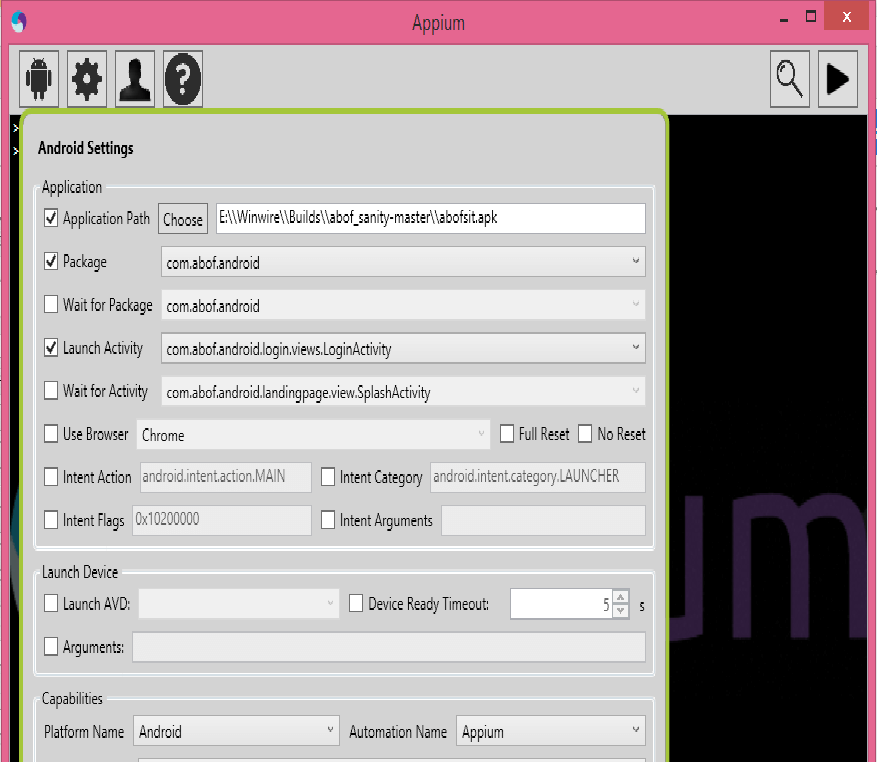This screenshot has width=877, height=762.
Task: Click the Appium logo in title bar
Action: [x=18, y=22]
